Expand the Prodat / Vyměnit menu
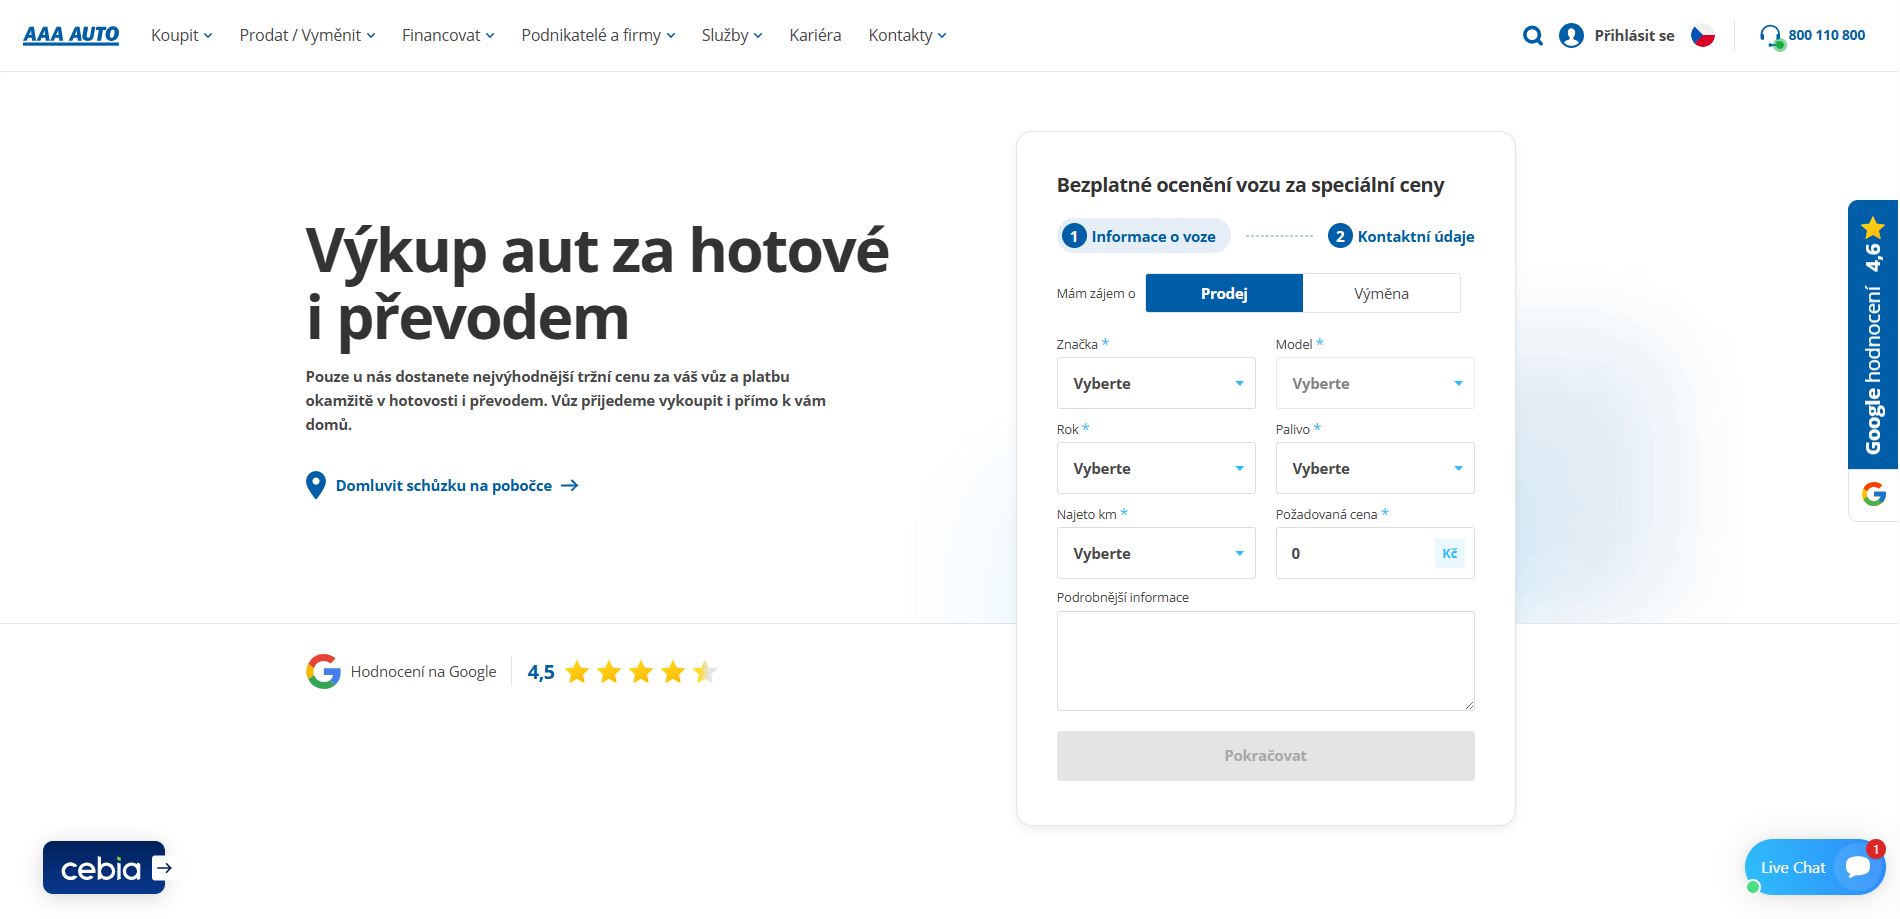The width and height of the screenshot is (1900, 919). [307, 35]
